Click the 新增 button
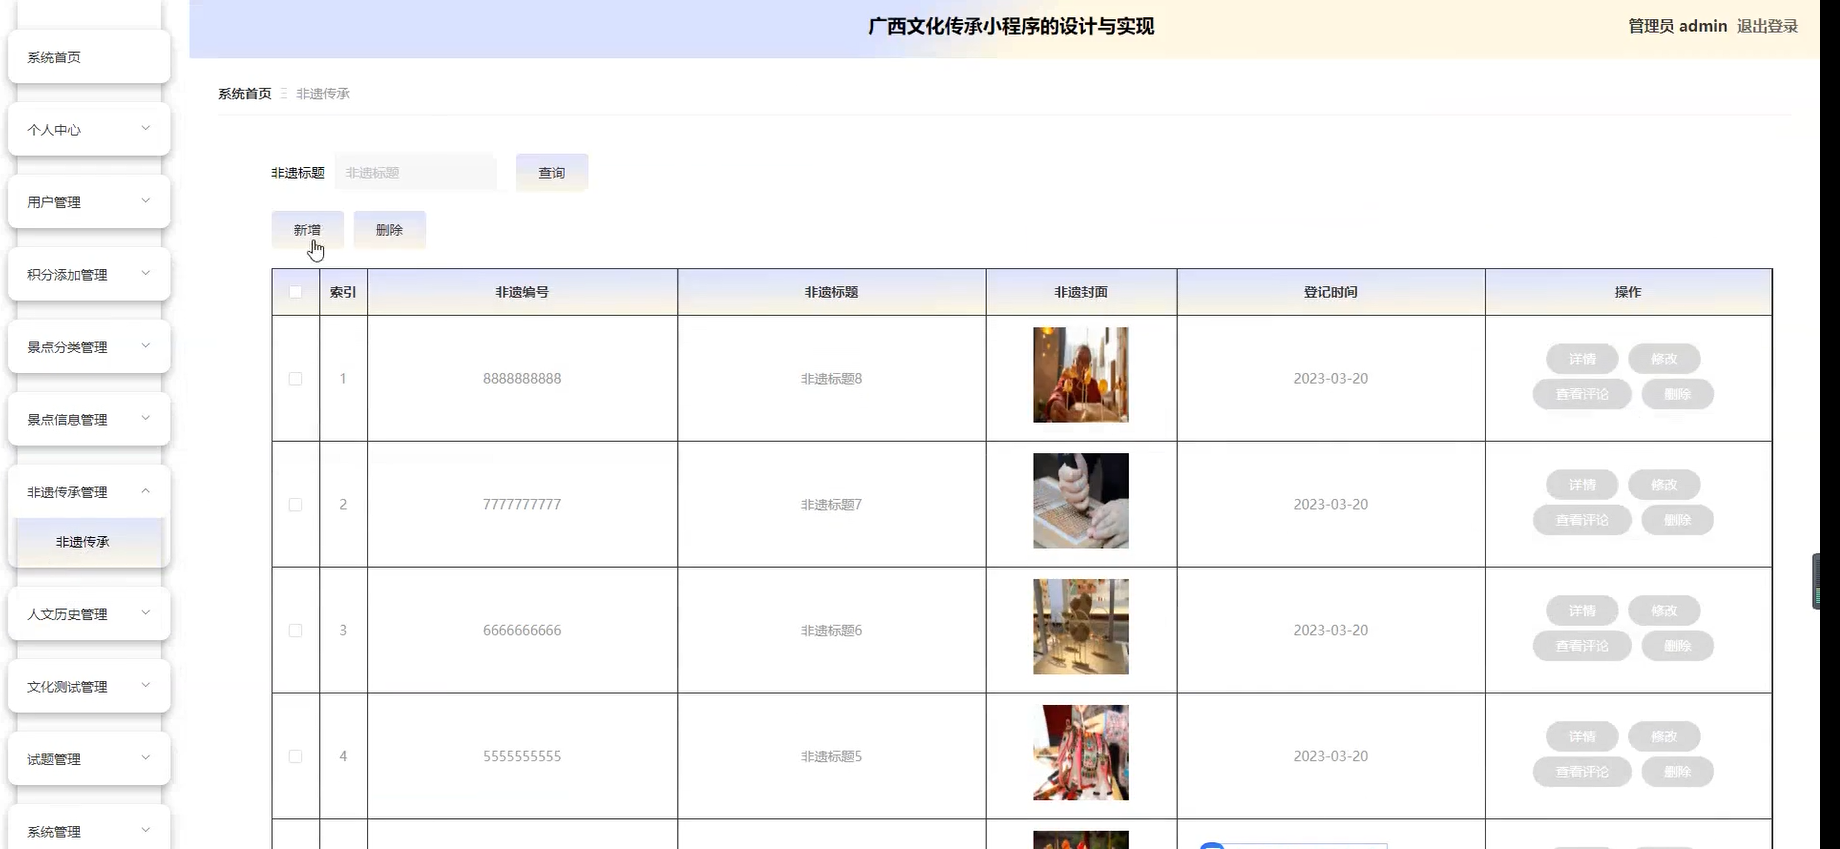Image resolution: width=1840 pixels, height=849 pixels. 307,229
